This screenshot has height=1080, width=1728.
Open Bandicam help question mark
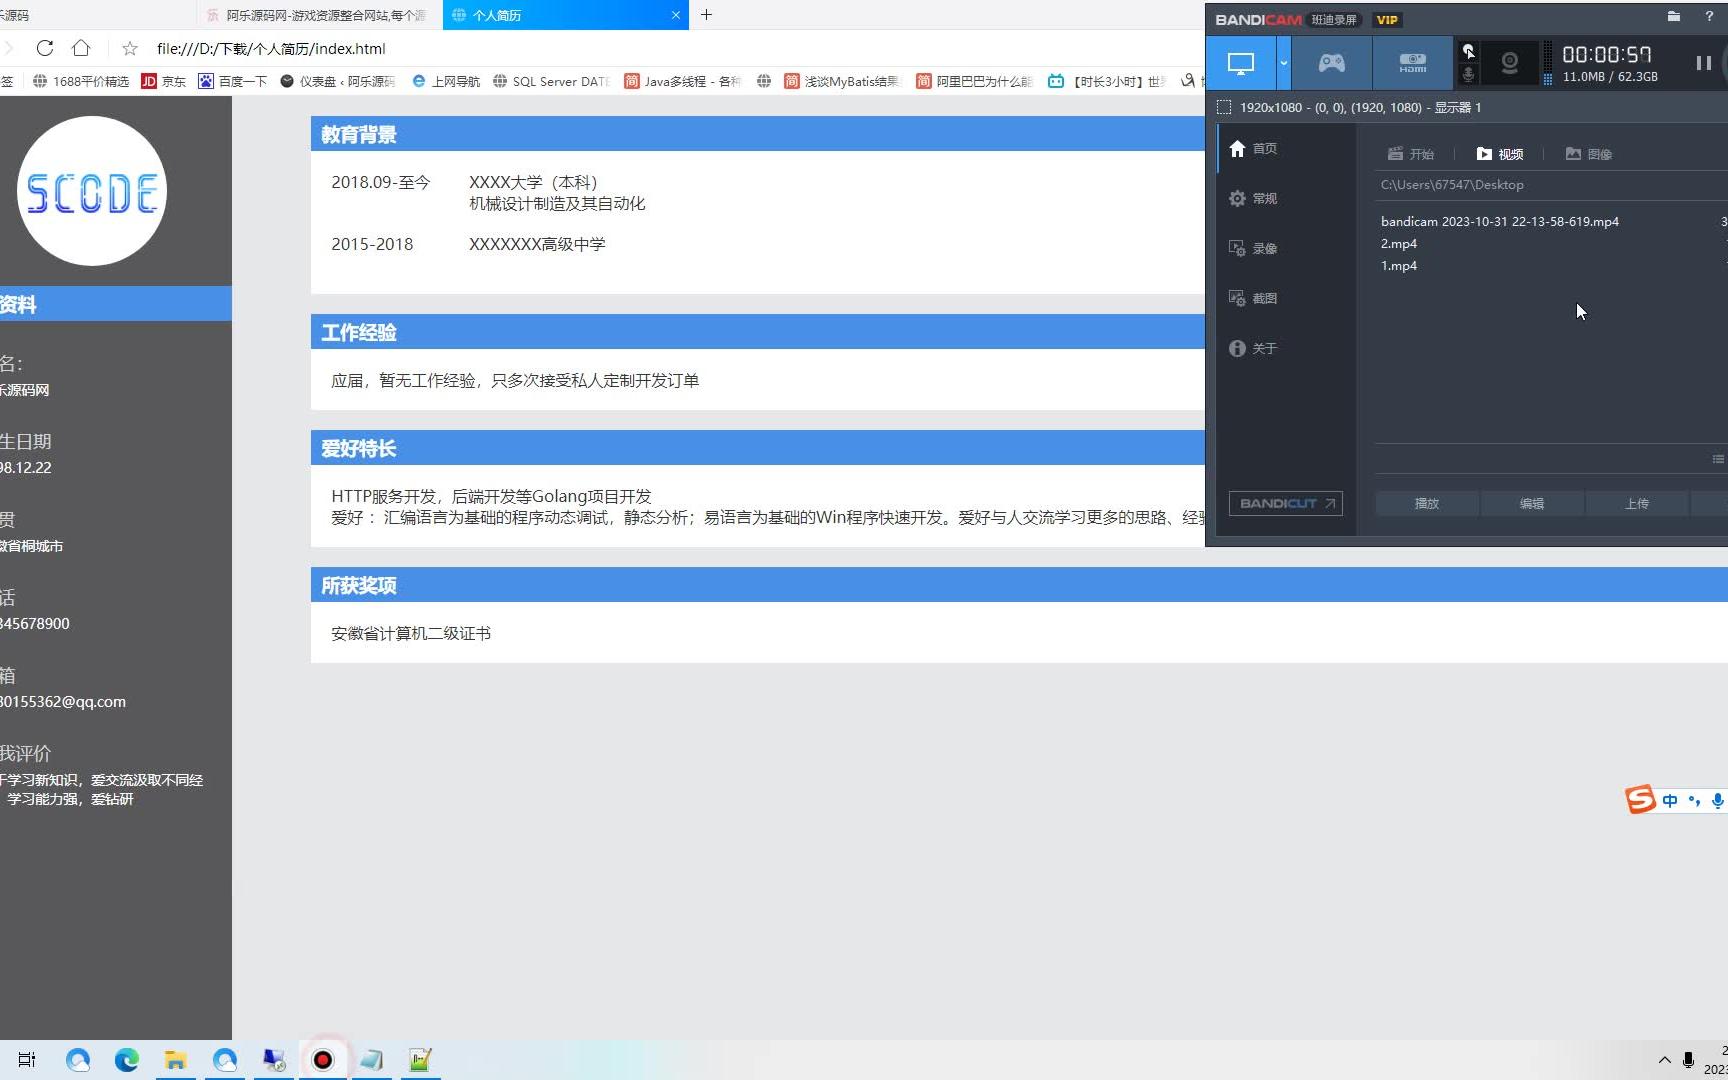pyautogui.click(x=1708, y=16)
